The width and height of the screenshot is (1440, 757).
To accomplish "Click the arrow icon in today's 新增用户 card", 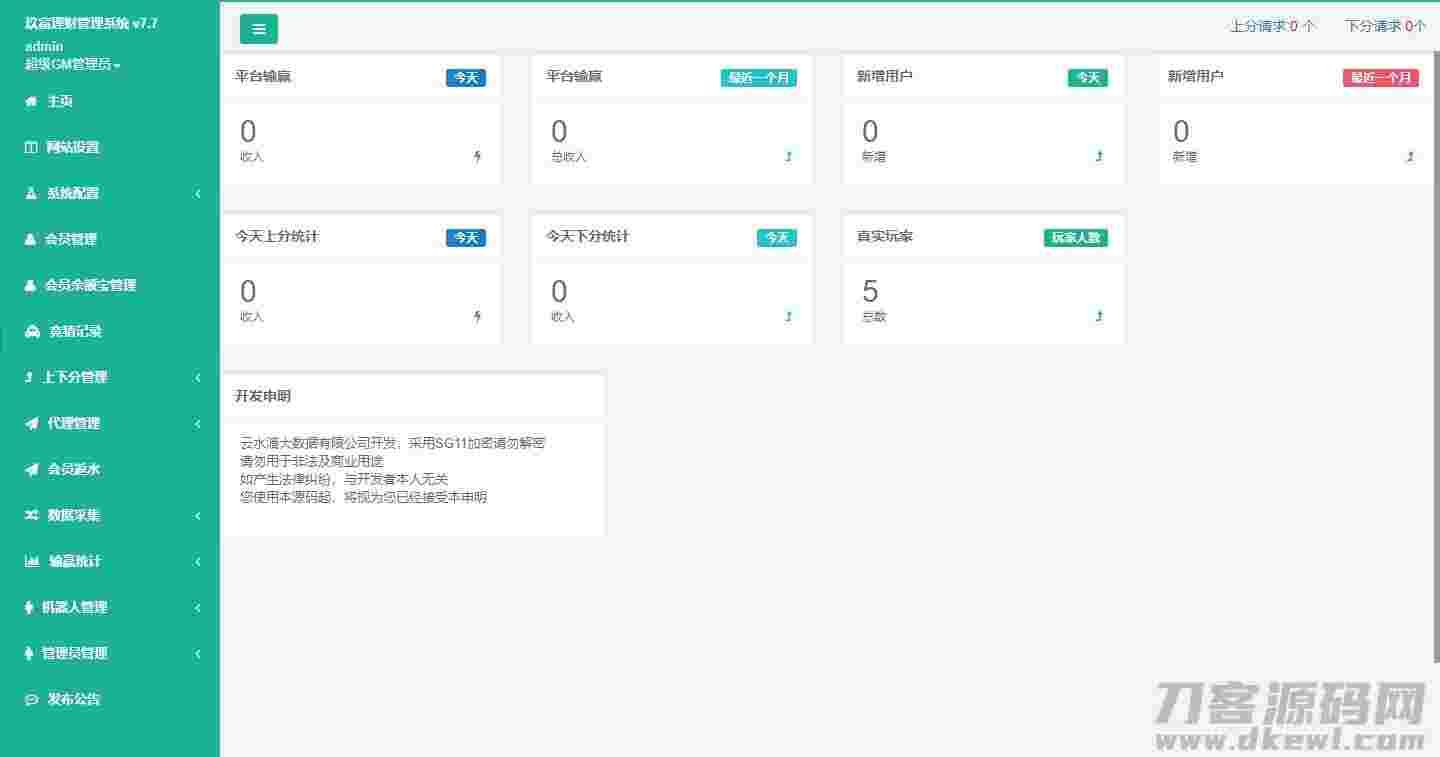I will [x=1099, y=156].
